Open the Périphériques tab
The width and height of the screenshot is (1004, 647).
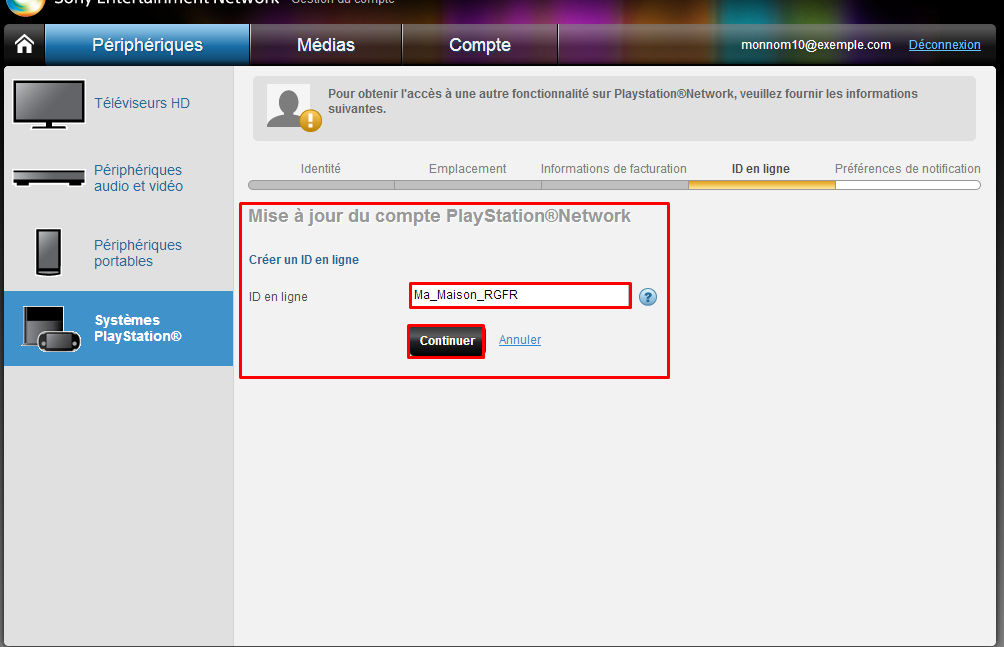[x=147, y=45]
